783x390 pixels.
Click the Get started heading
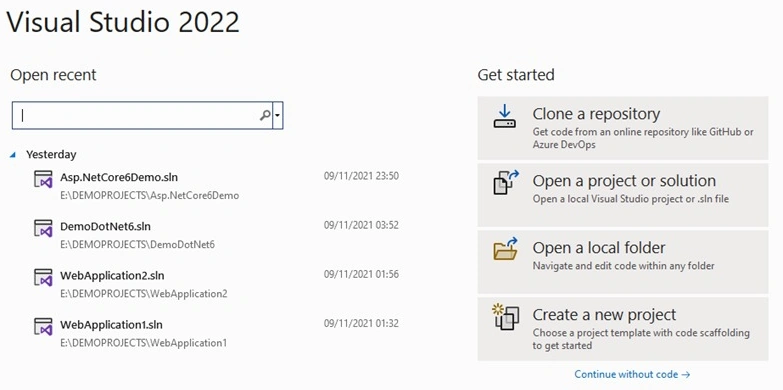coord(516,75)
